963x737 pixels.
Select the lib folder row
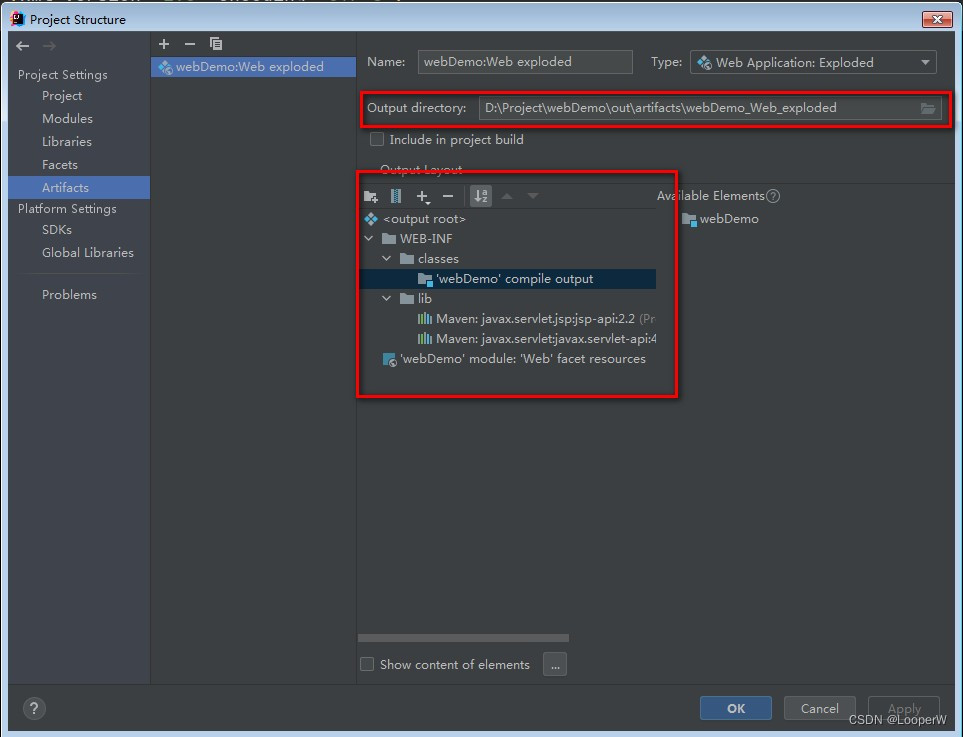pyautogui.click(x=416, y=298)
